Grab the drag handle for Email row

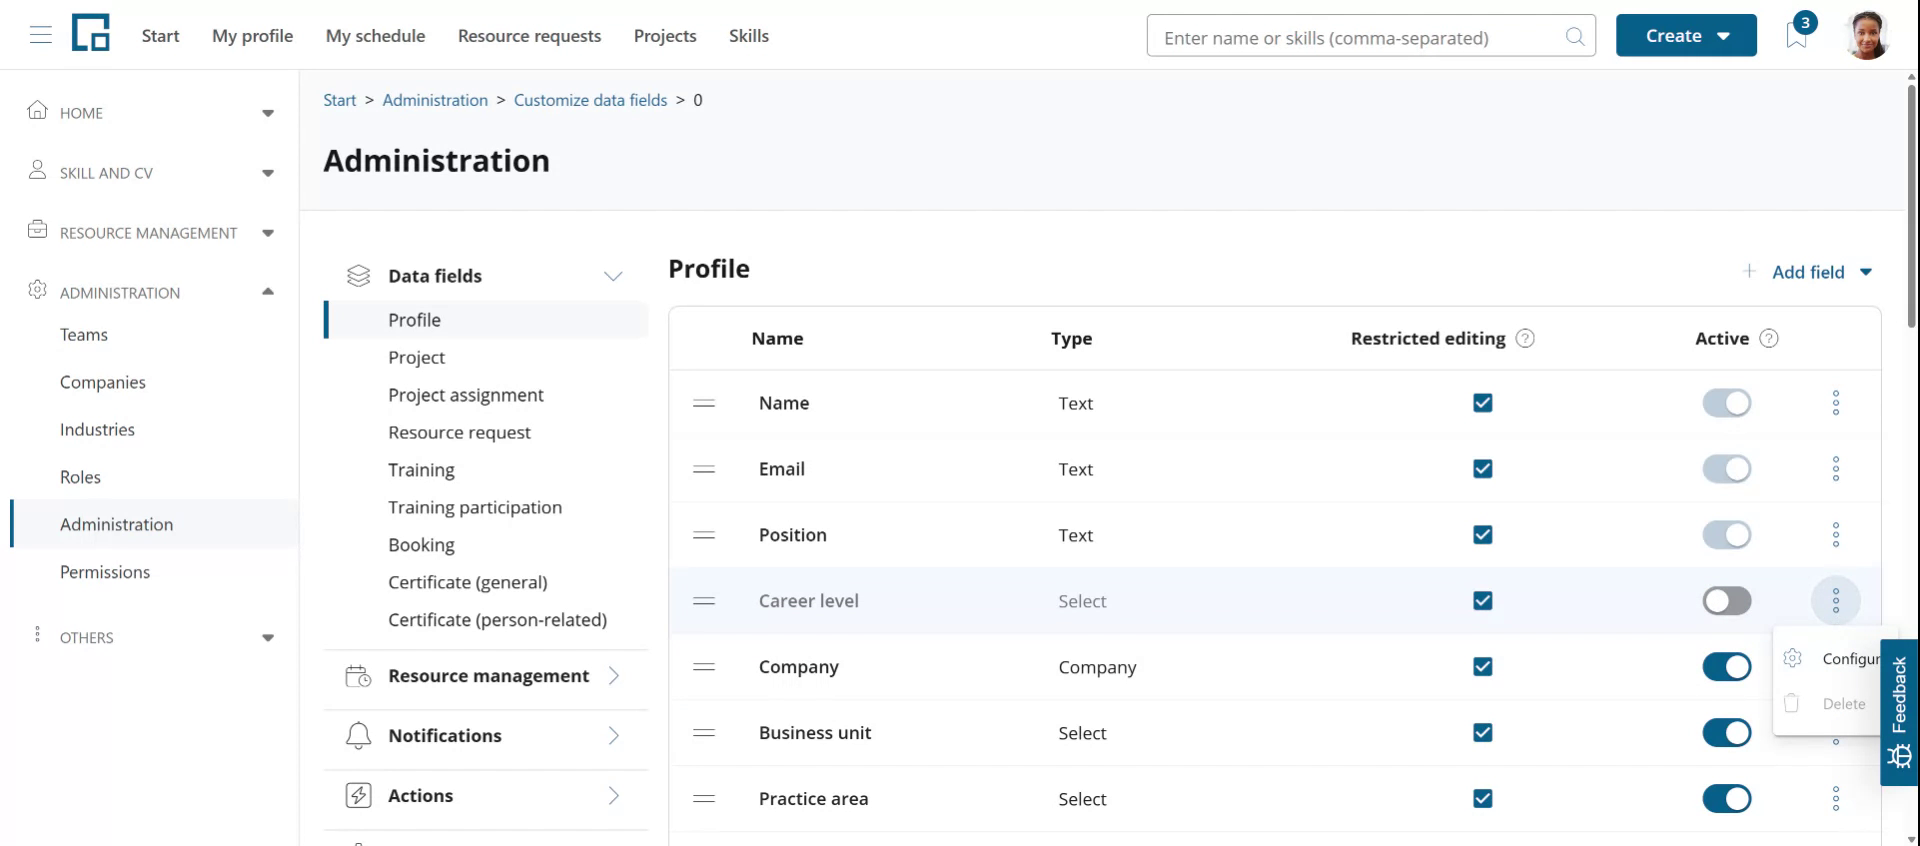tap(704, 469)
